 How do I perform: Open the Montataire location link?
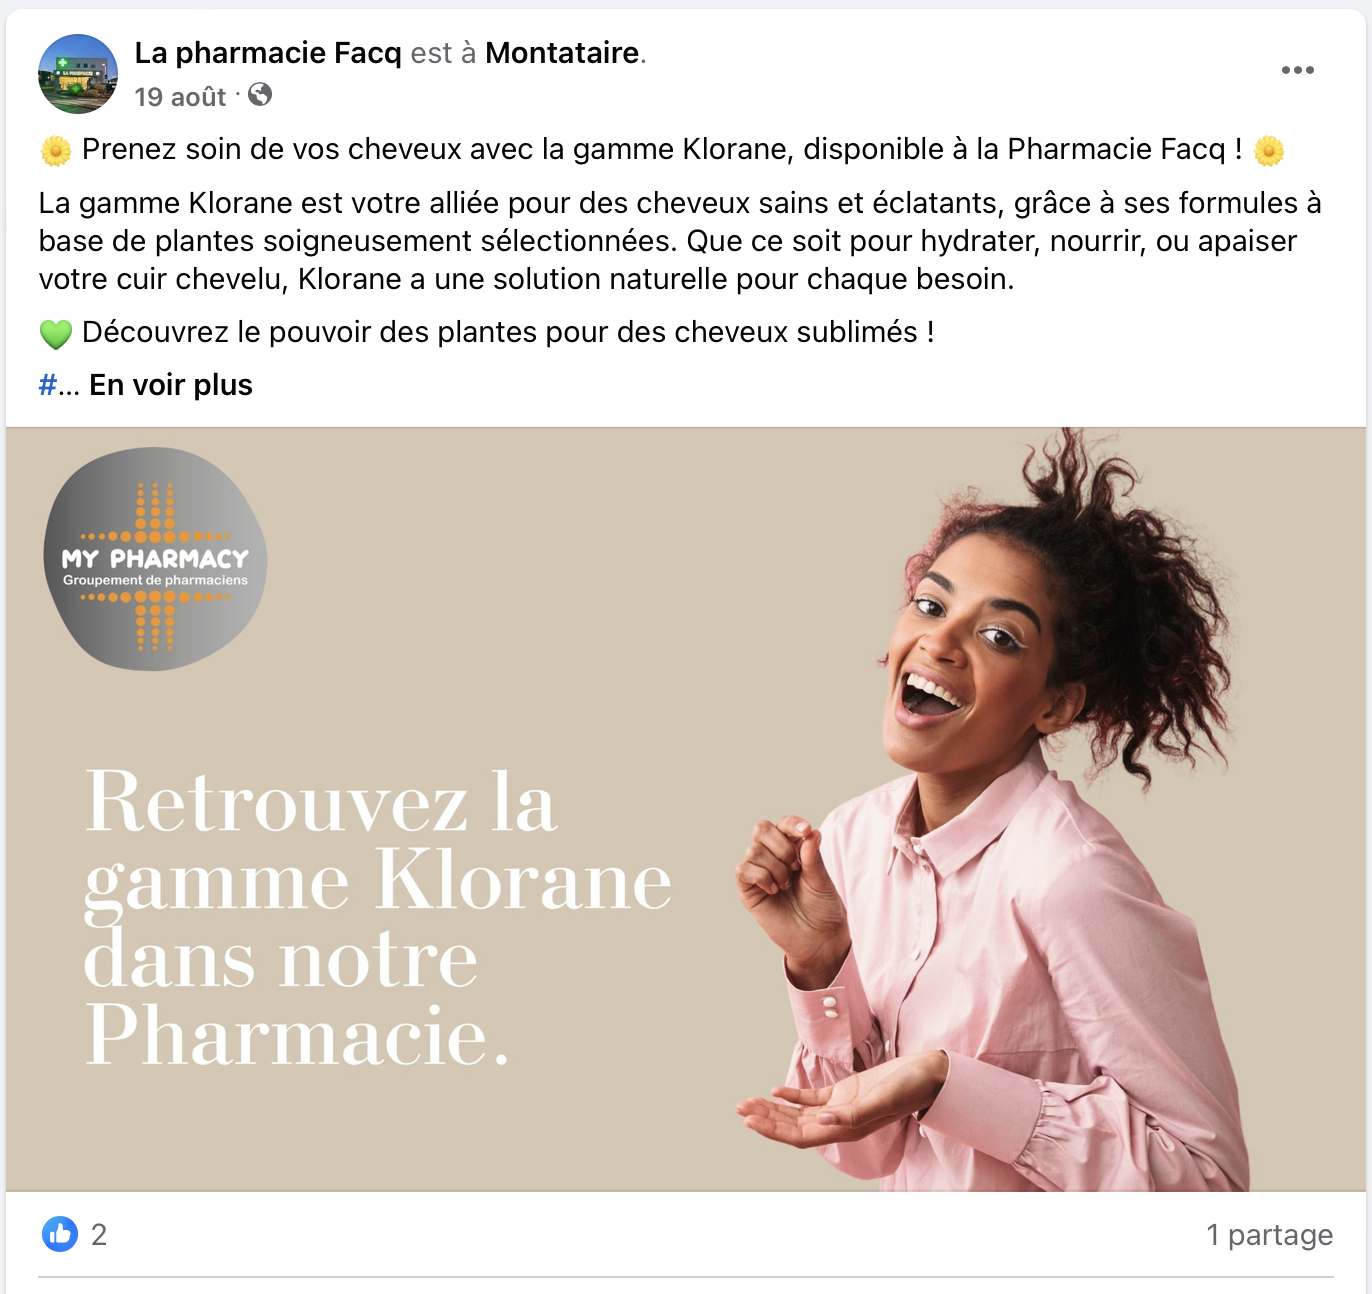(x=562, y=53)
